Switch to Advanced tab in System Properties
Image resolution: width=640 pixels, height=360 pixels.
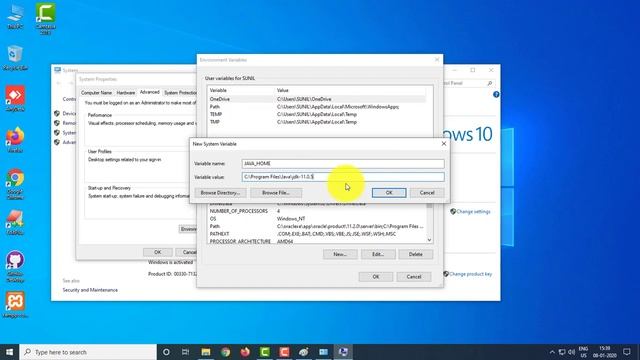(x=149, y=92)
